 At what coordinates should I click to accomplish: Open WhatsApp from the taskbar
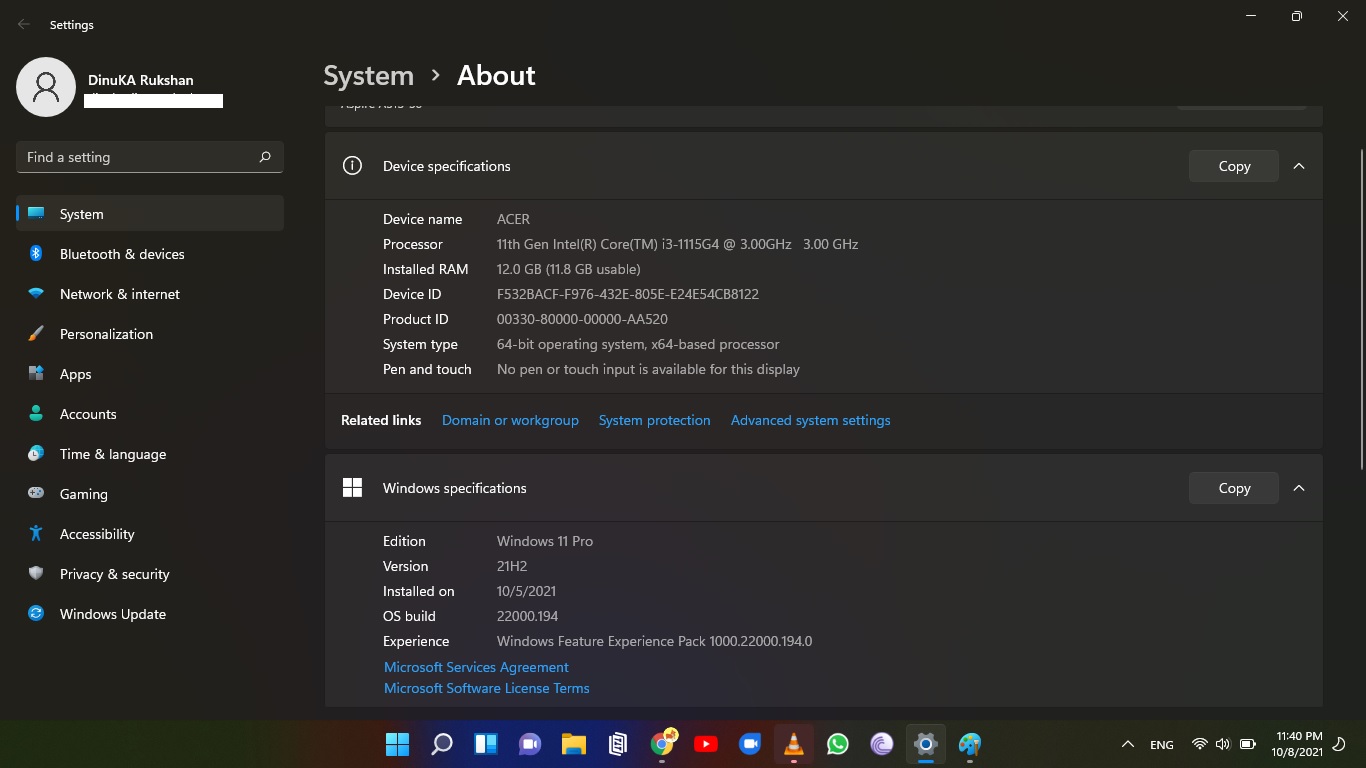coord(838,744)
